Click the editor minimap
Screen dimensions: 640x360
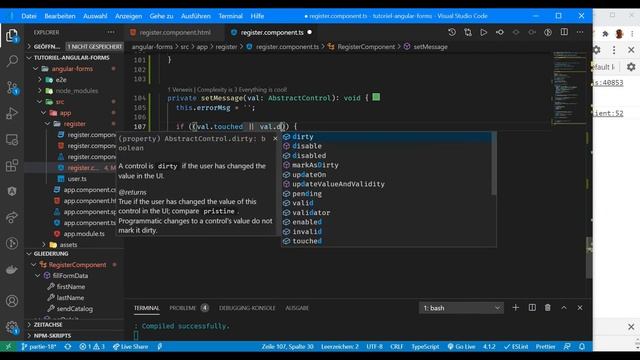click(x=569, y=88)
